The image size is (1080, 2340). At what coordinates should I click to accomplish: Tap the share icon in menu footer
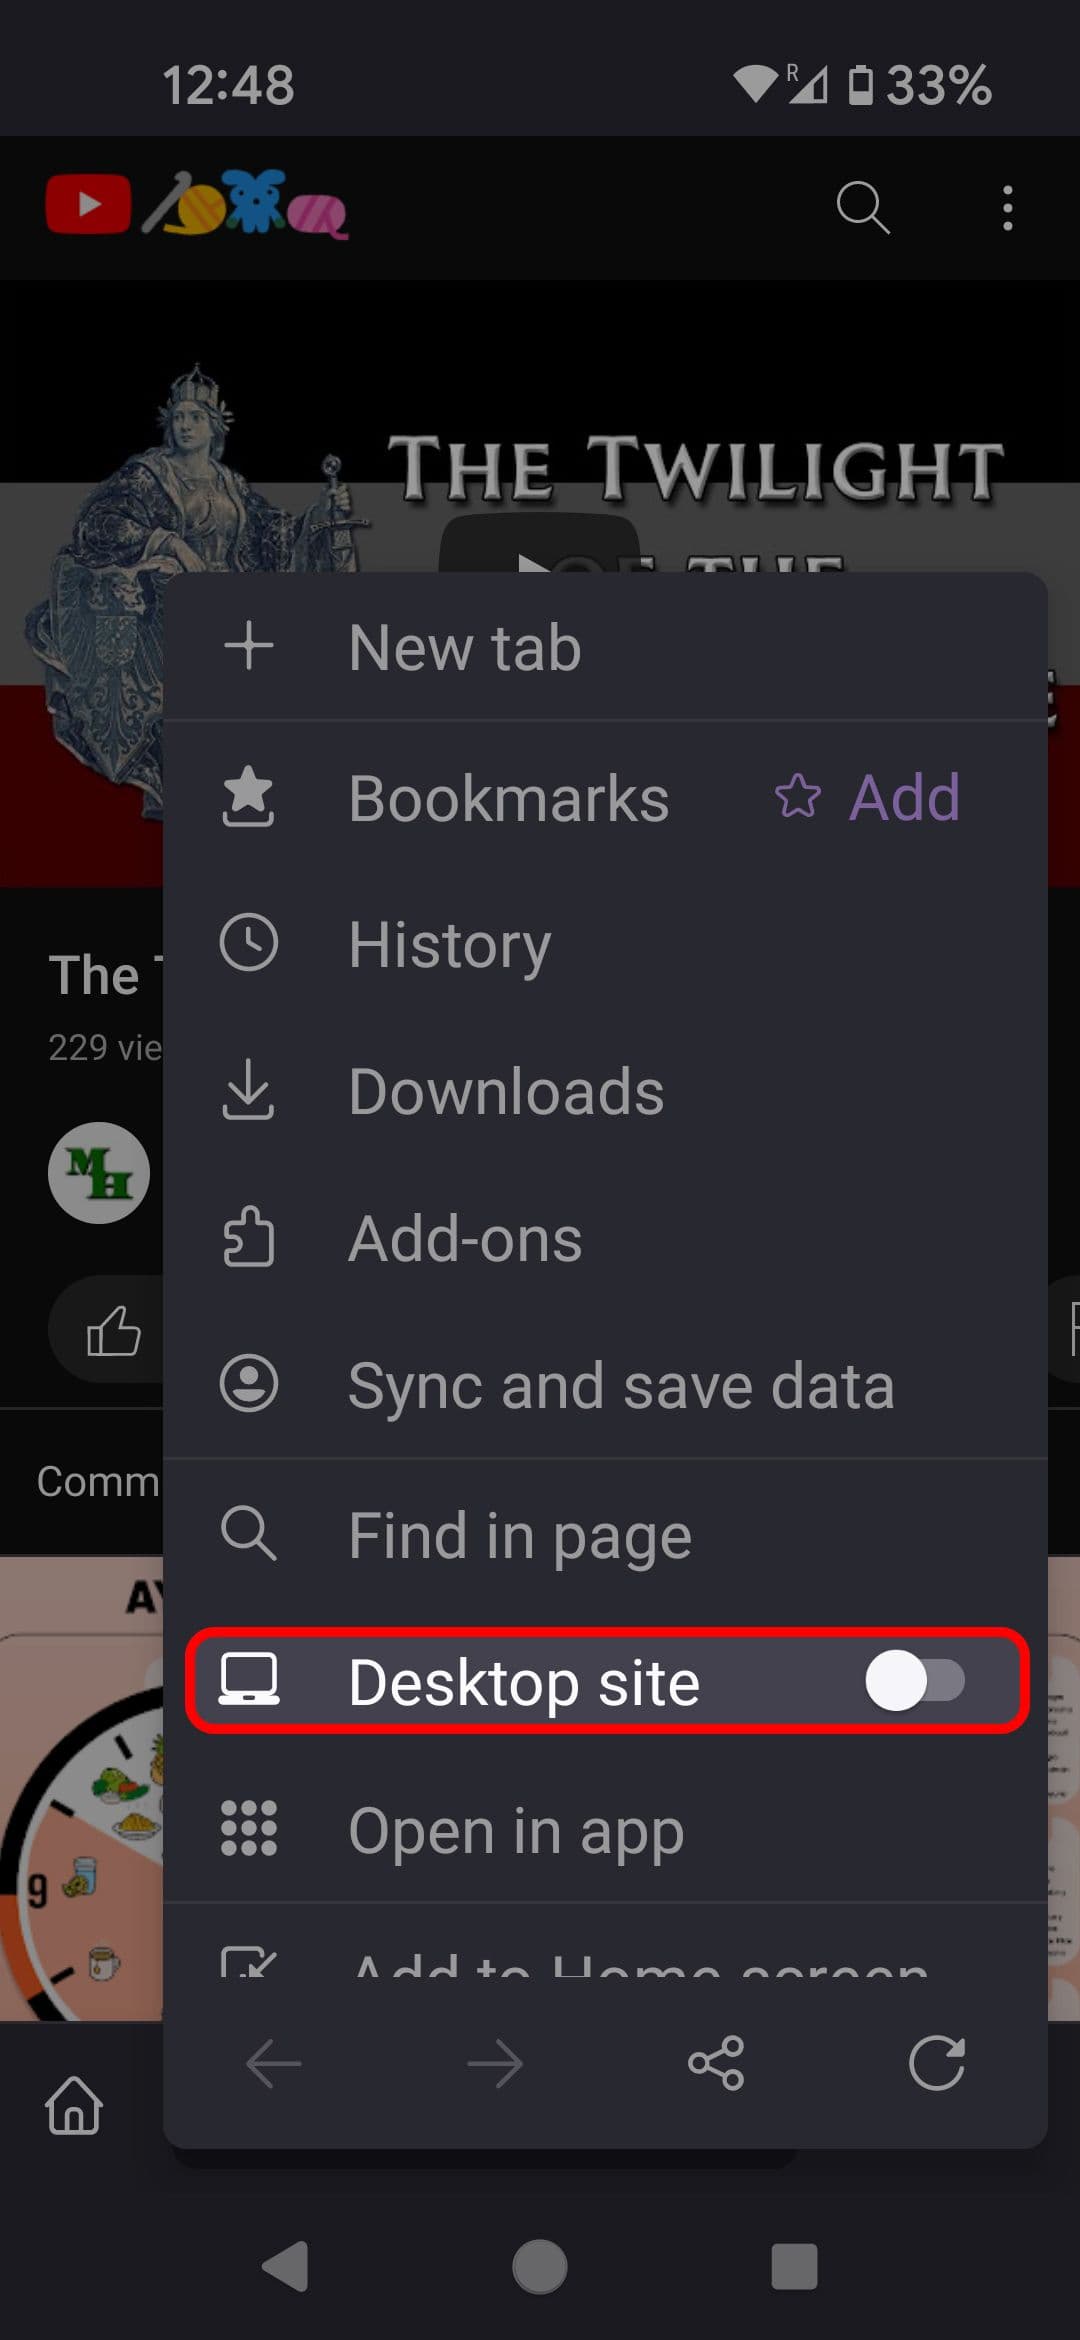click(x=716, y=2062)
